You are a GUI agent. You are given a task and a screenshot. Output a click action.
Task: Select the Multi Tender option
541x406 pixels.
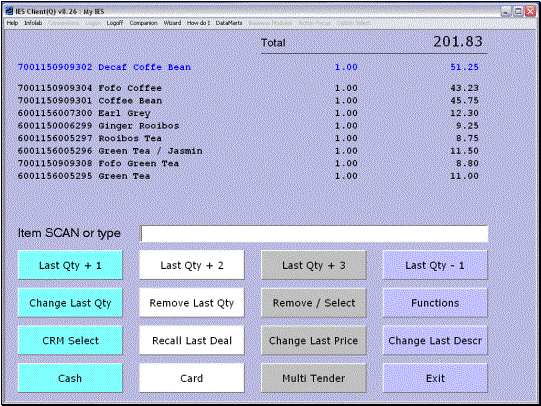tap(314, 378)
